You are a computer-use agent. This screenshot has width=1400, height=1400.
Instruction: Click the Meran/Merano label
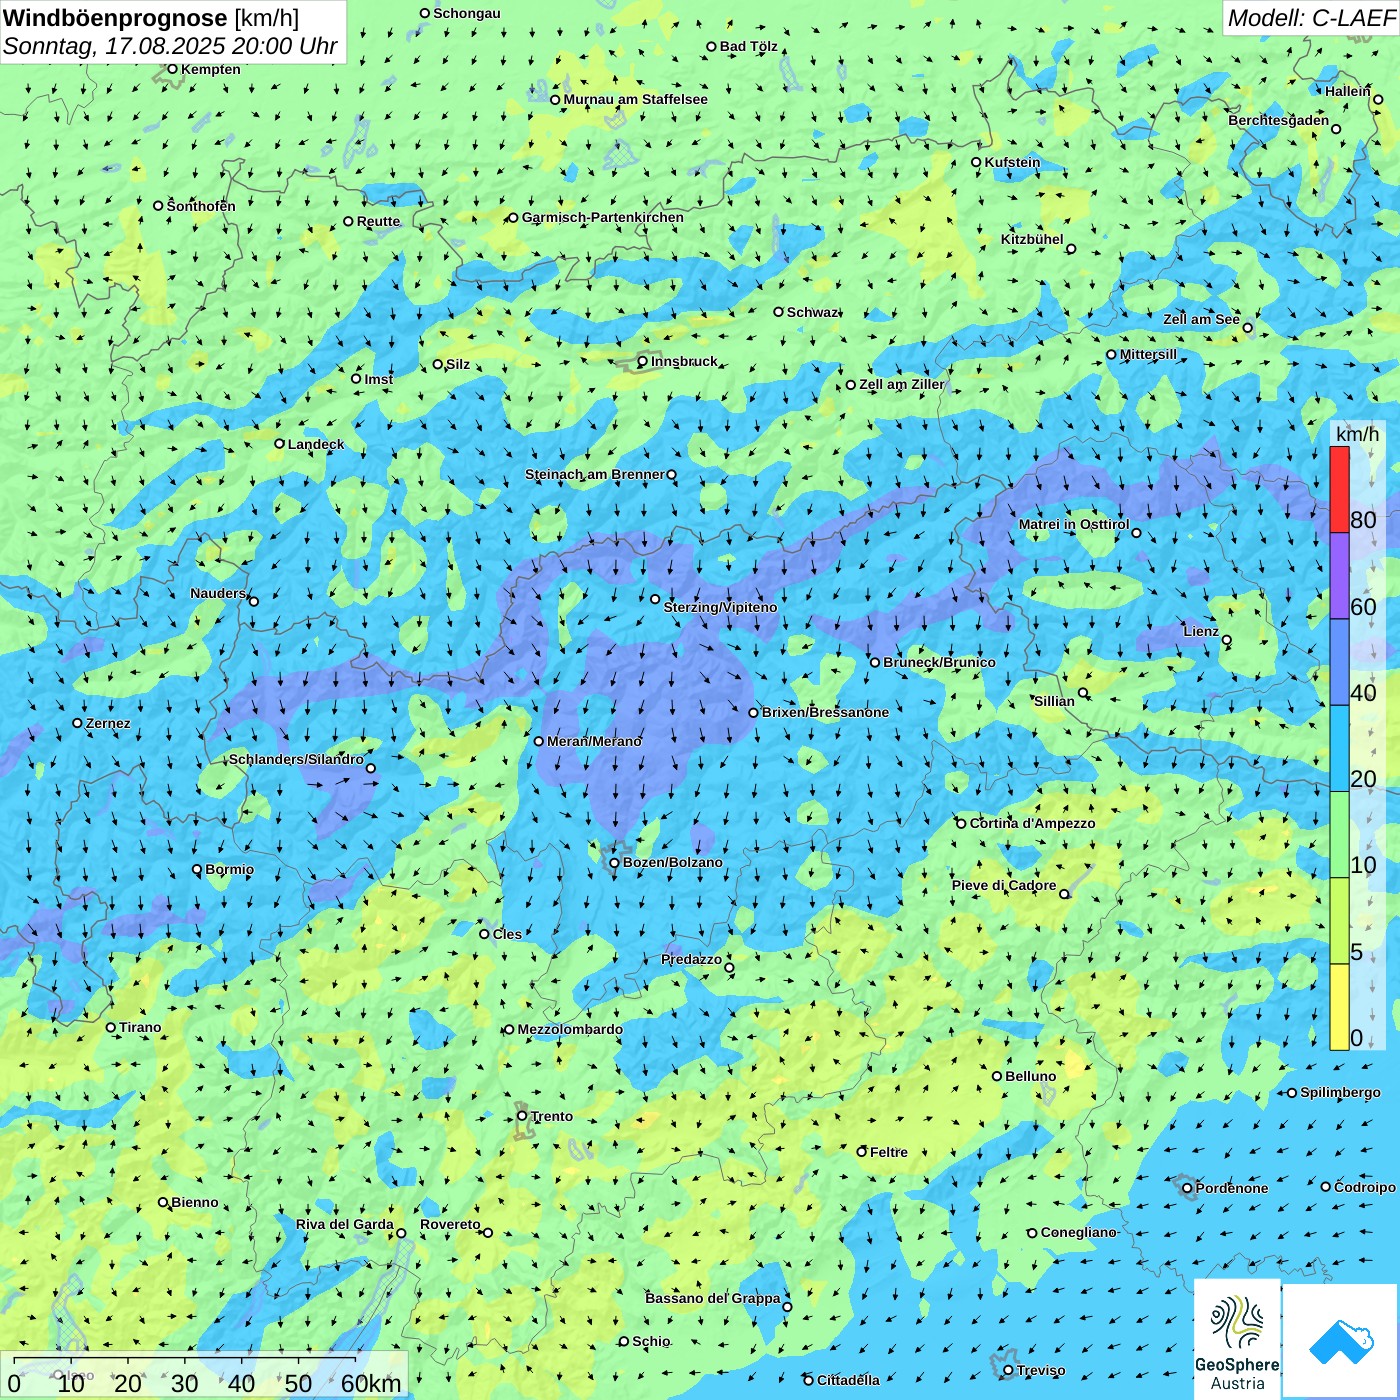(594, 741)
